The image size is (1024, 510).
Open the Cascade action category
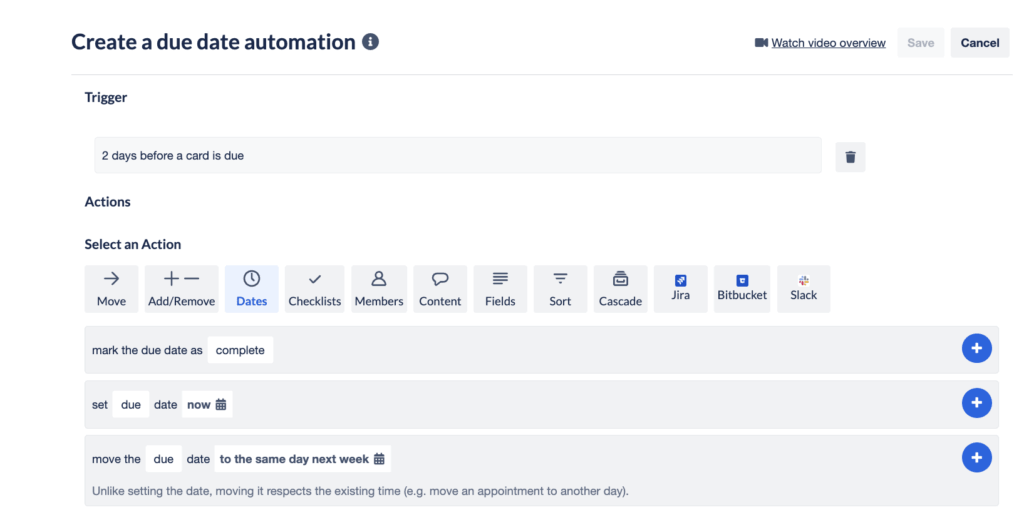coord(620,289)
